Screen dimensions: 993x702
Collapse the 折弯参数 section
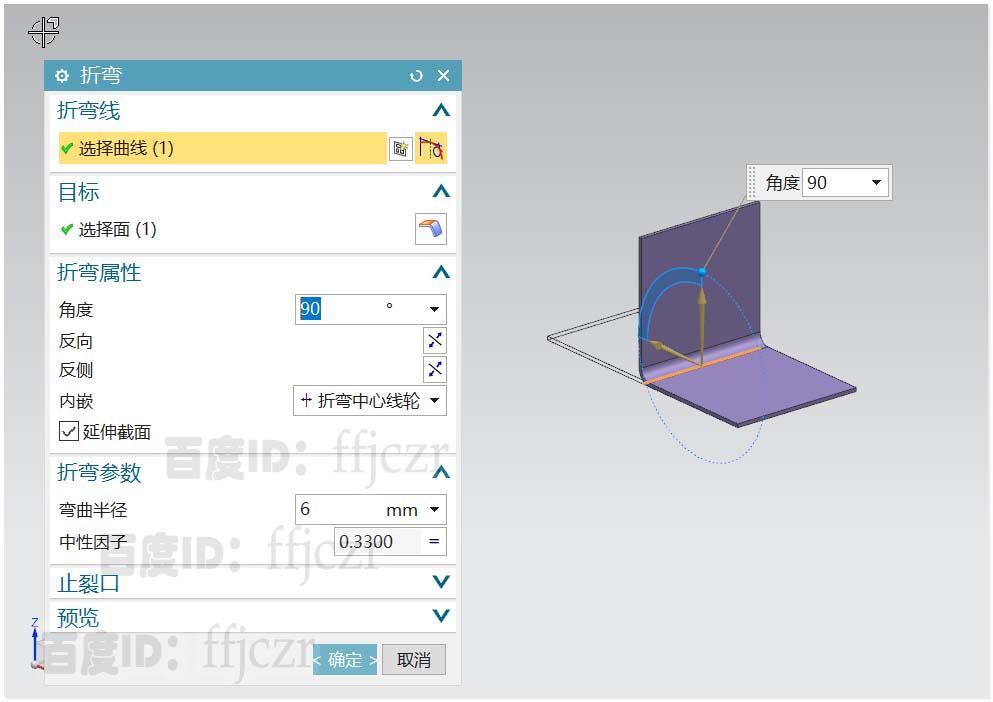click(x=441, y=472)
